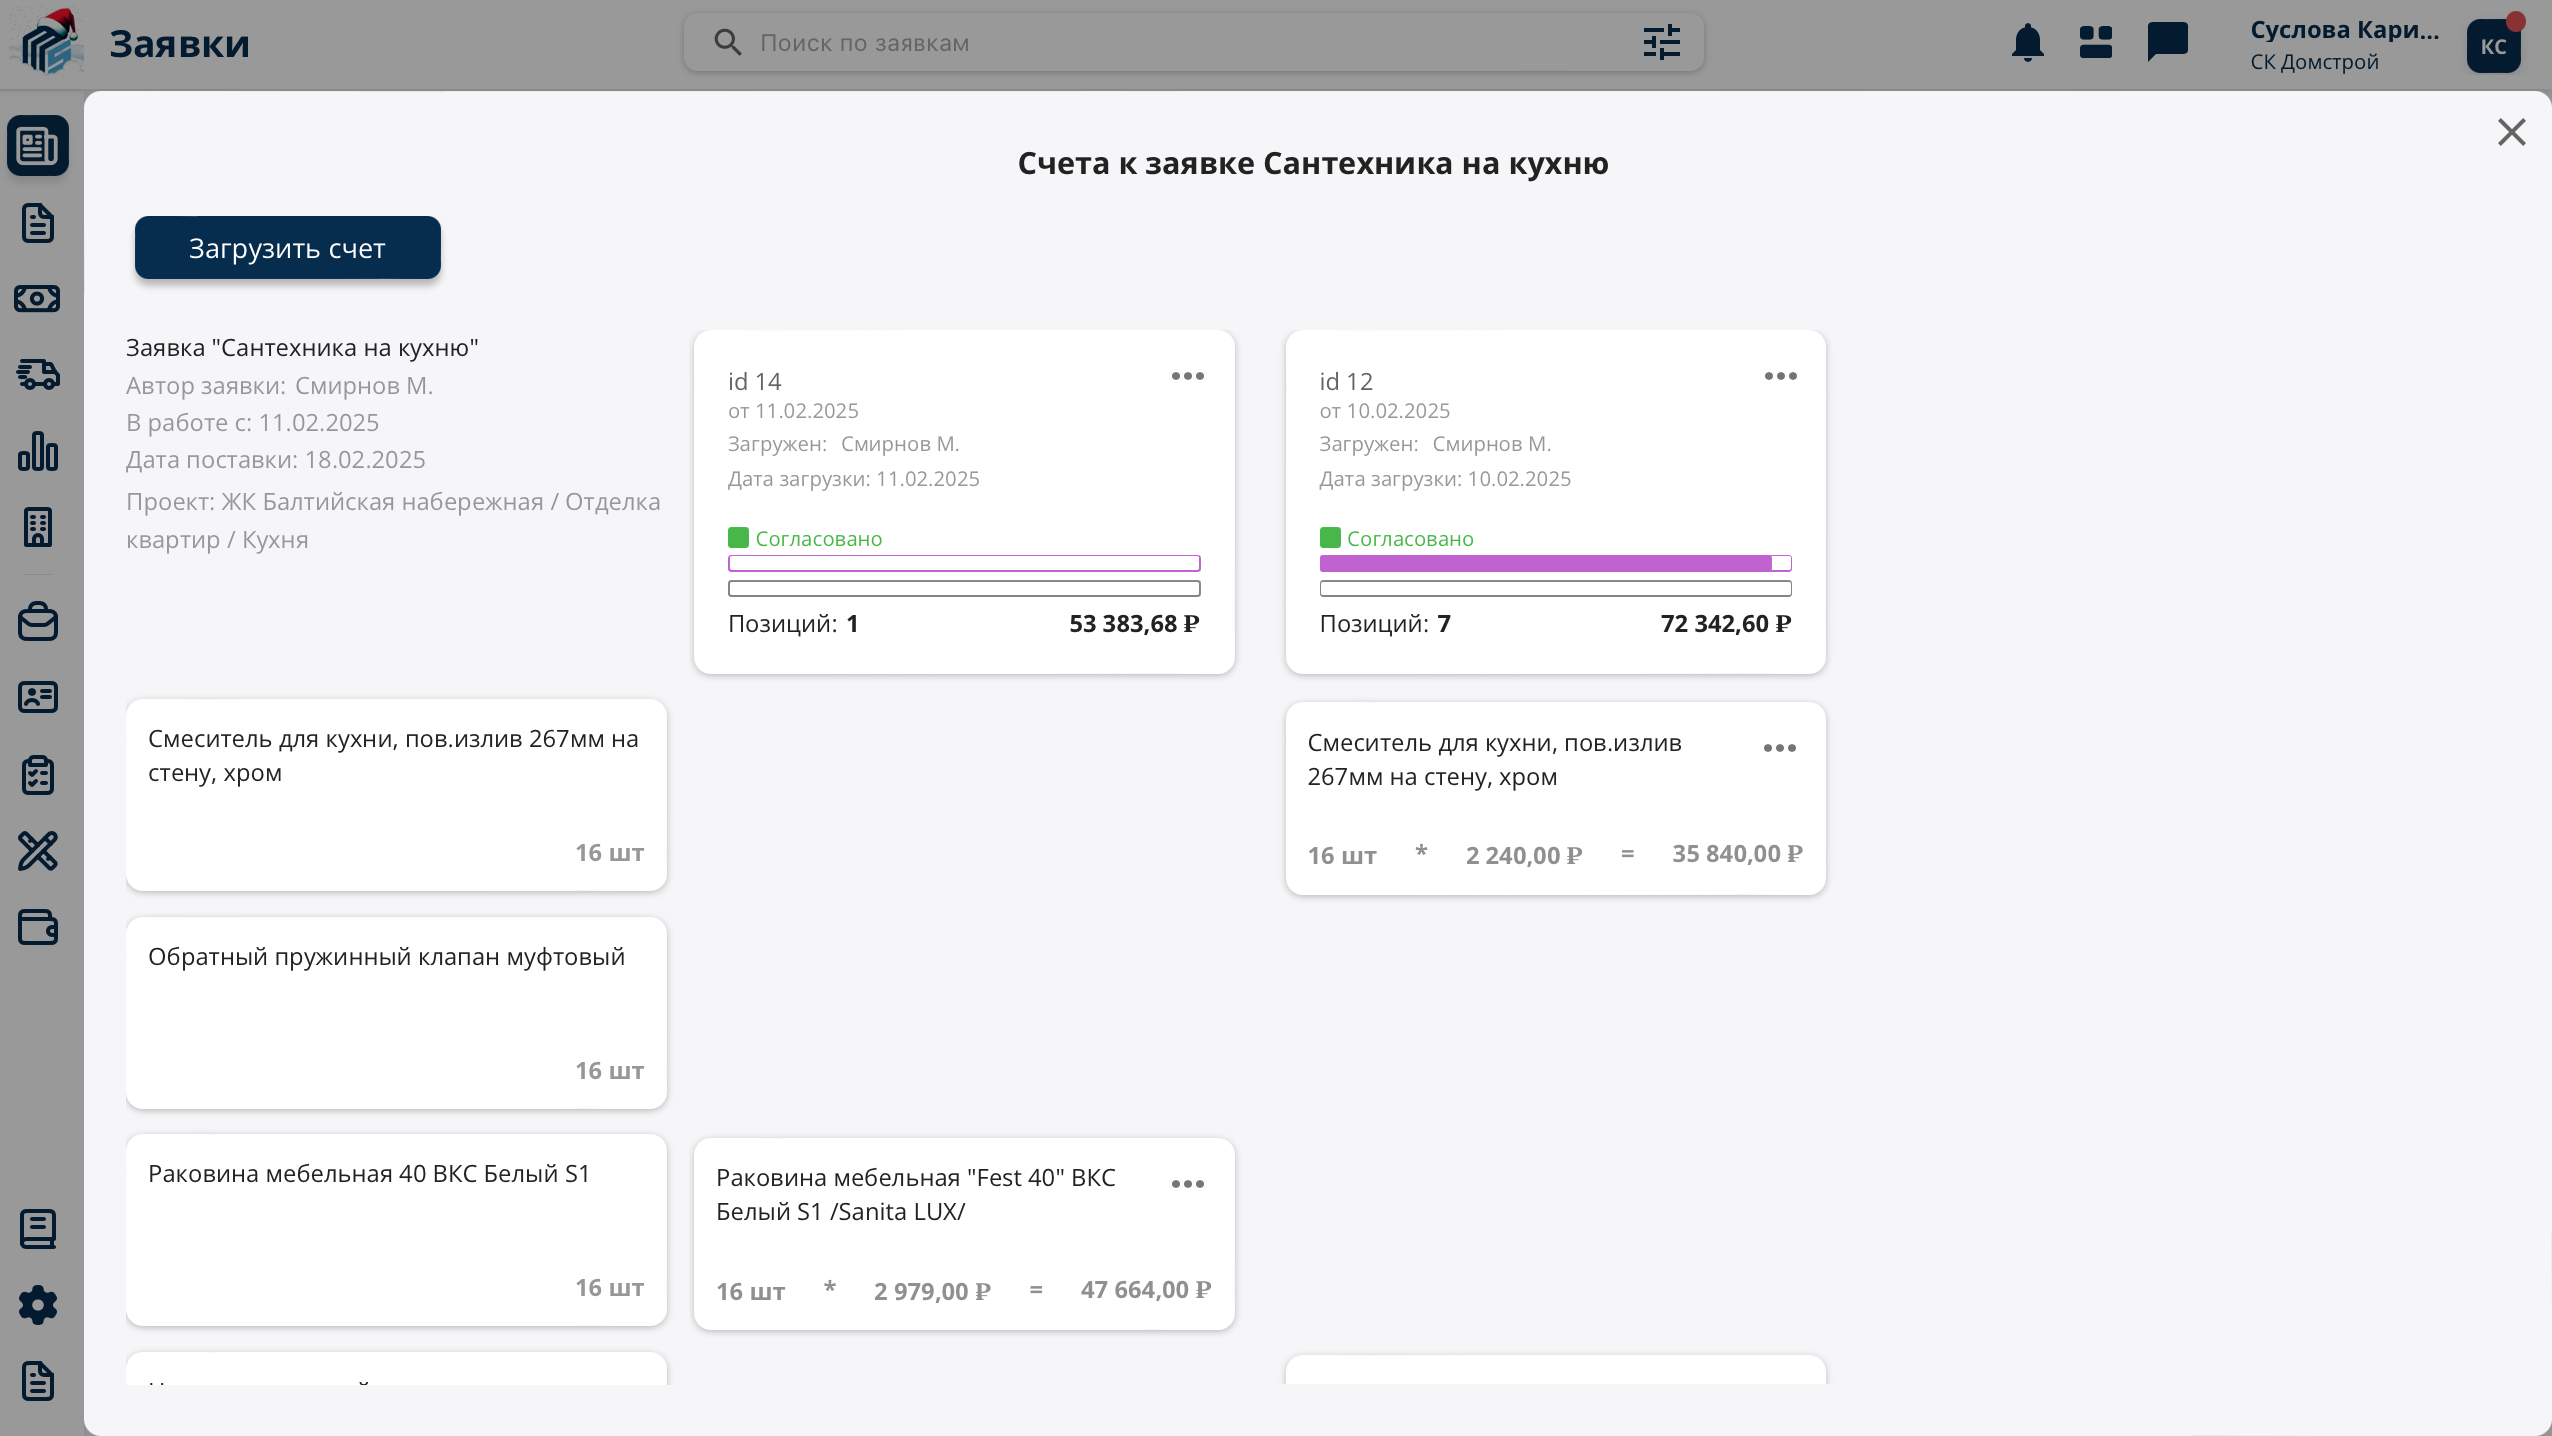Click sum 47 664,00 ₽ in Fest 40 card
The image size is (2552, 1436).
[1146, 1290]
